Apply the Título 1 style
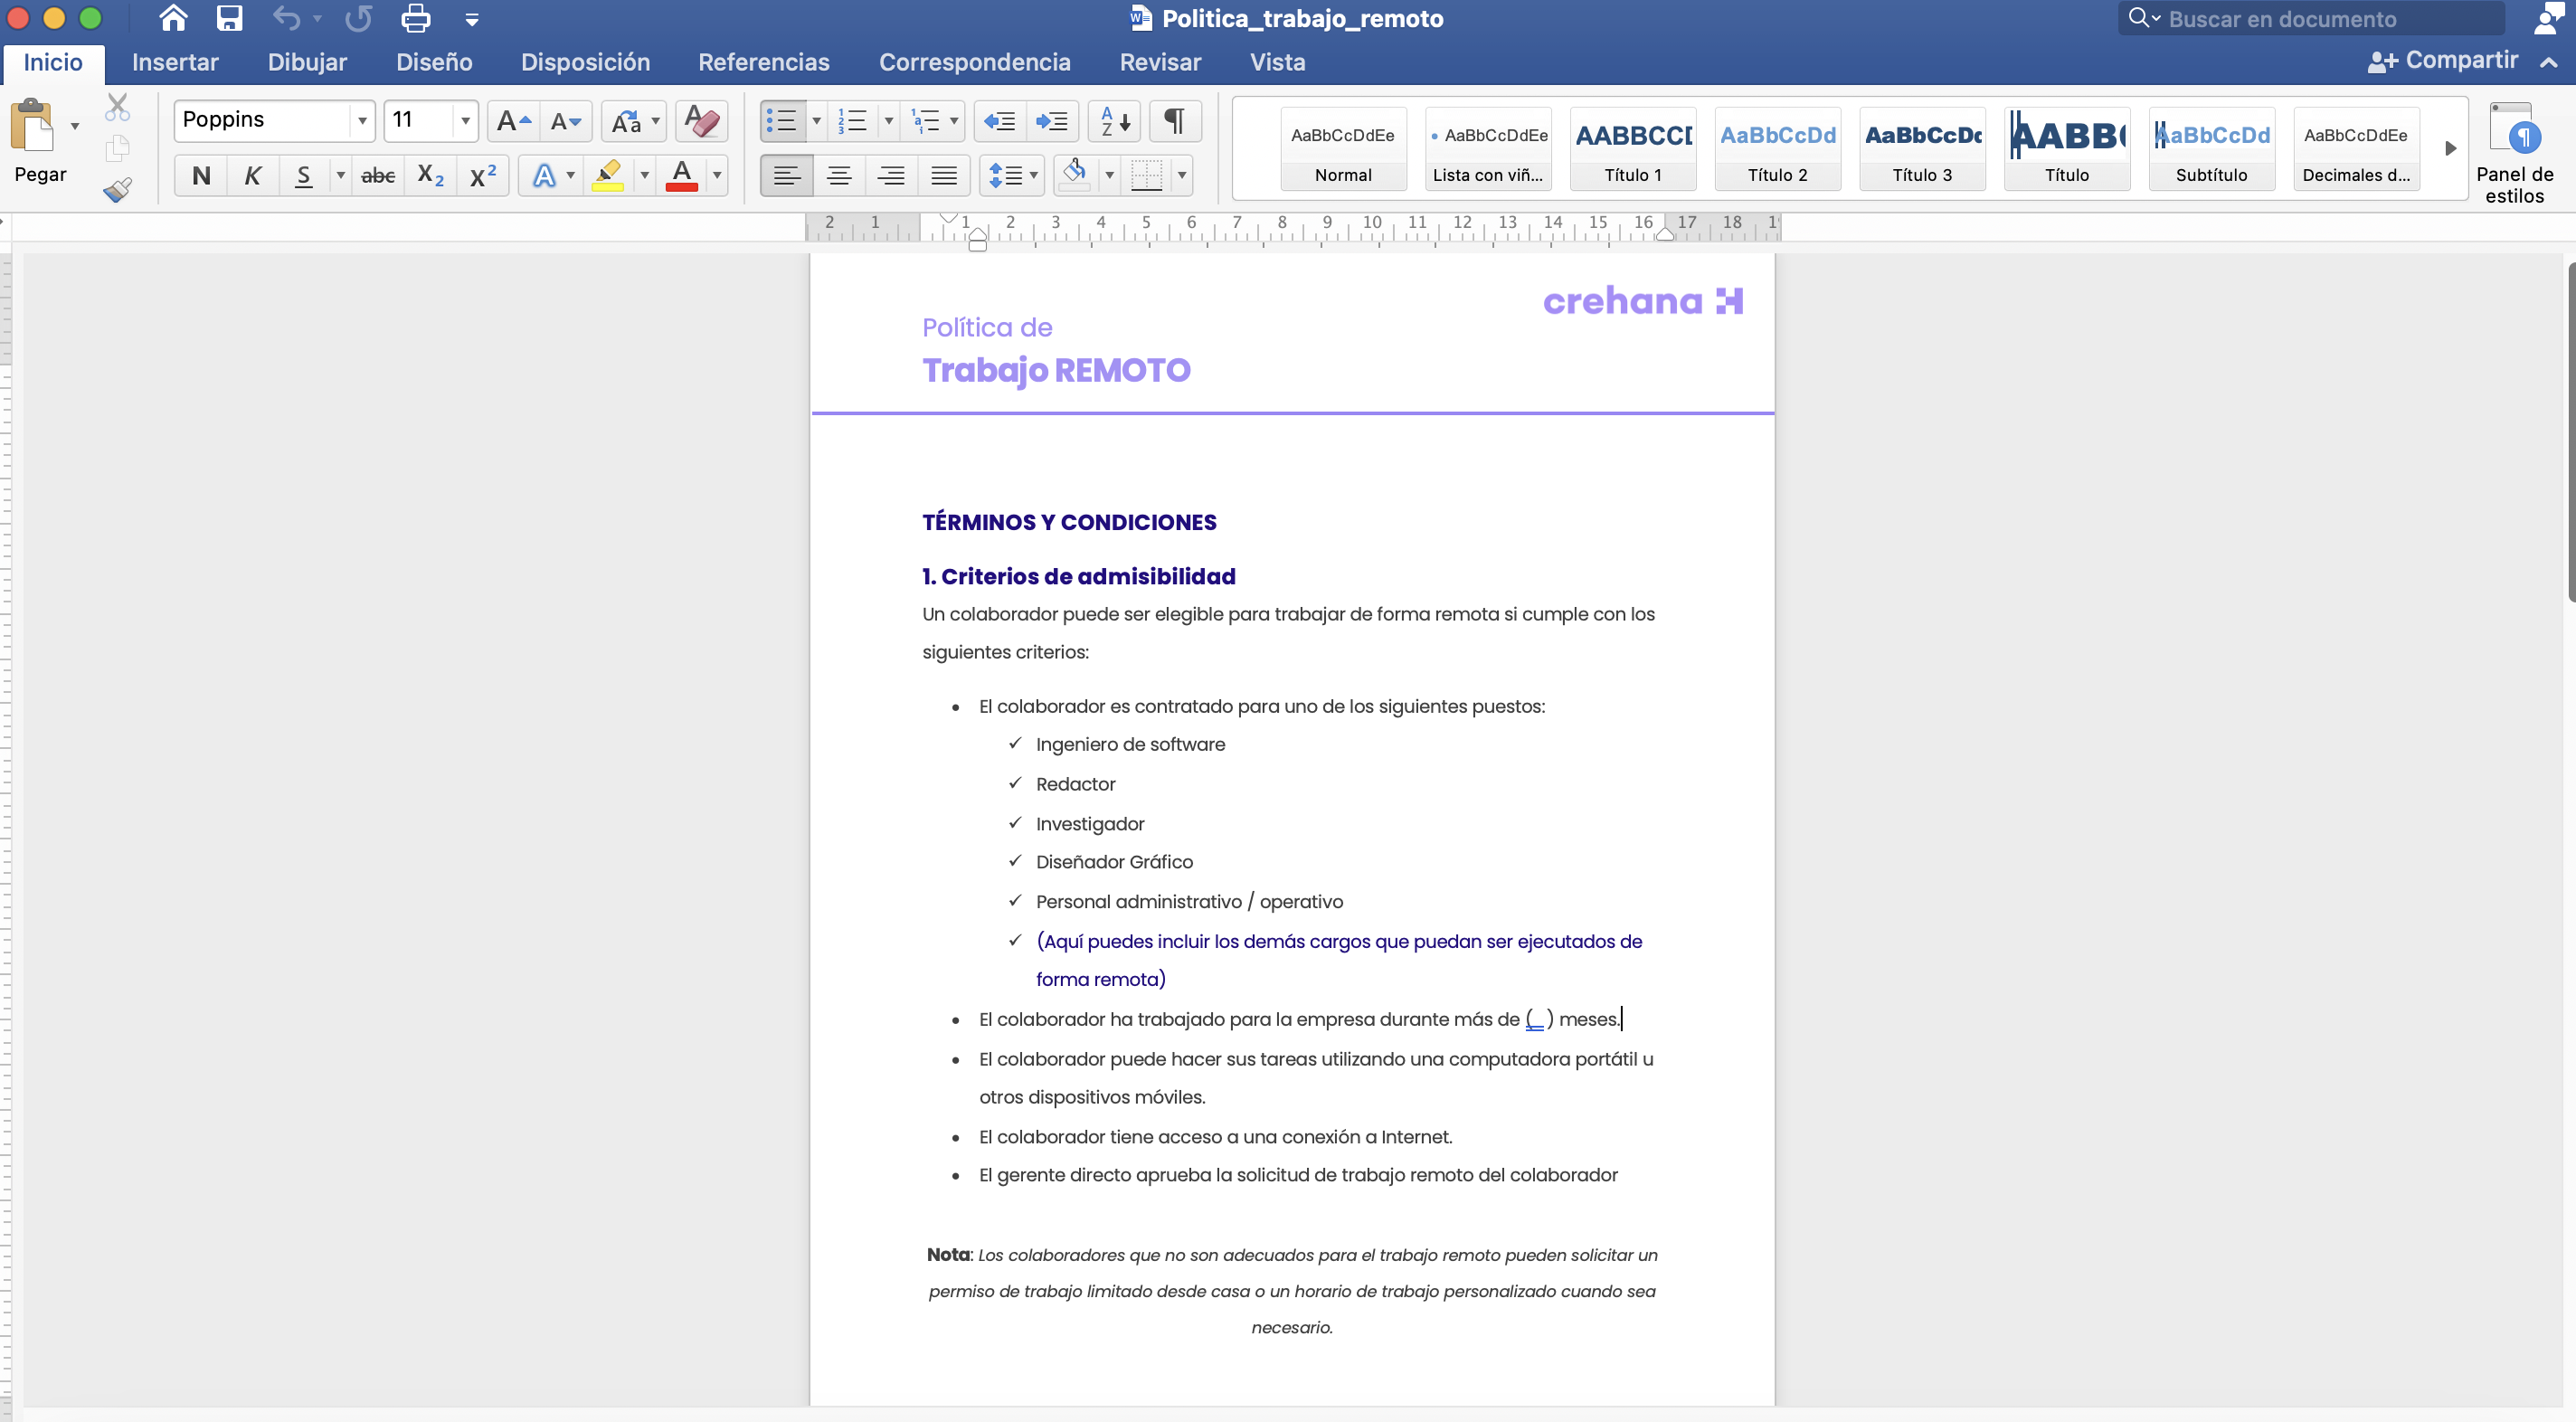Viewport: 2576px width, 1422px height. point(1632,150)
